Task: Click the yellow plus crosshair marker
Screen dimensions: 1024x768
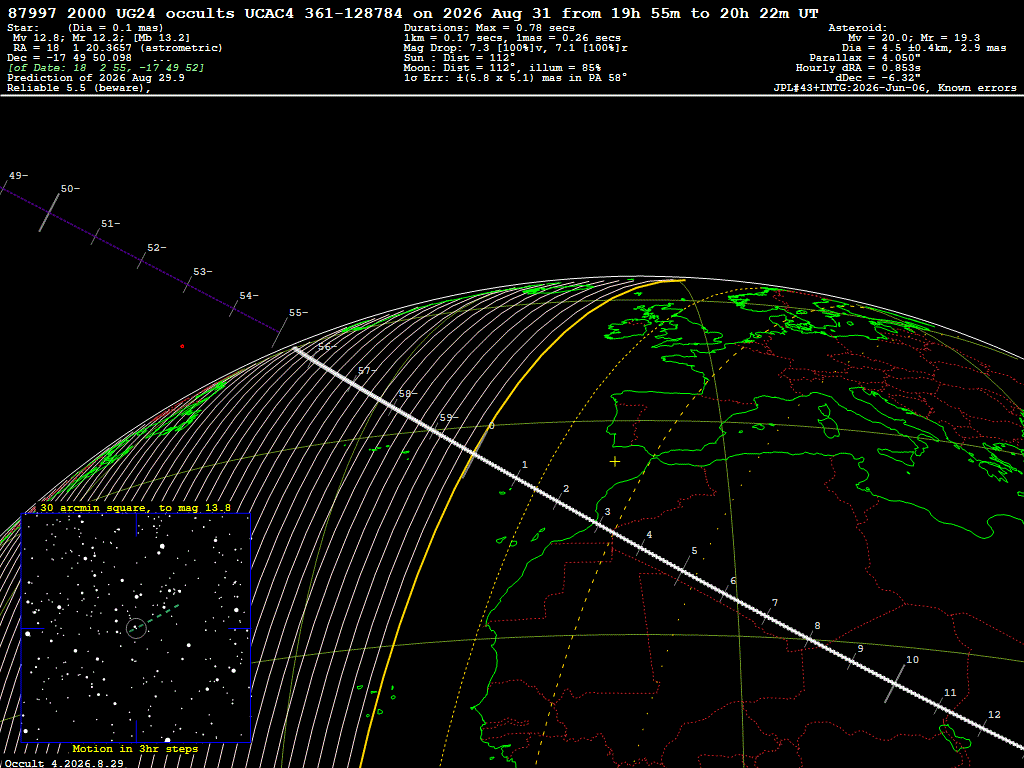Action: (615, 462)
